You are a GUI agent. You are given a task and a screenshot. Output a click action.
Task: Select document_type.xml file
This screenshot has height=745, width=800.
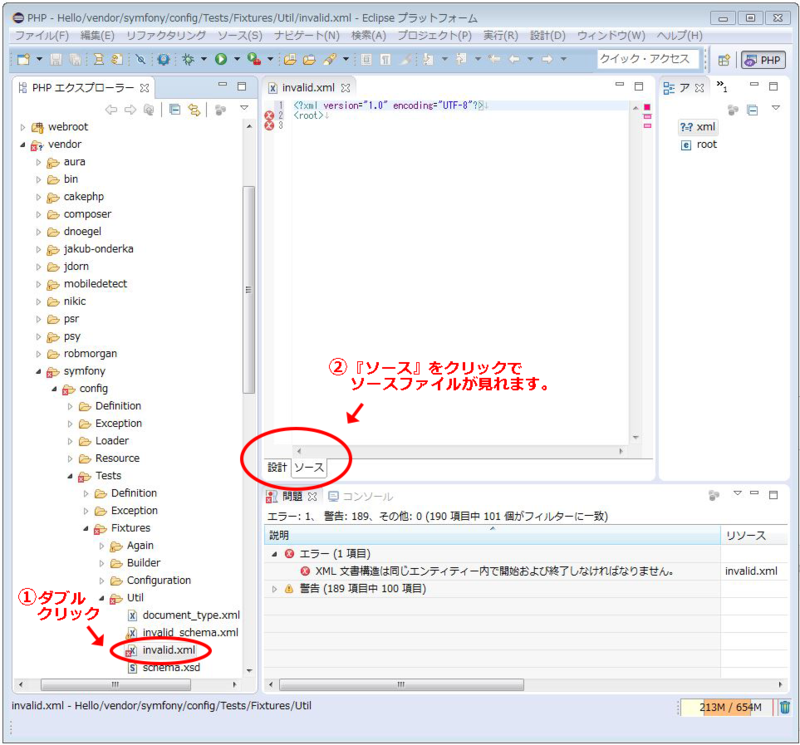coord(191,615)
